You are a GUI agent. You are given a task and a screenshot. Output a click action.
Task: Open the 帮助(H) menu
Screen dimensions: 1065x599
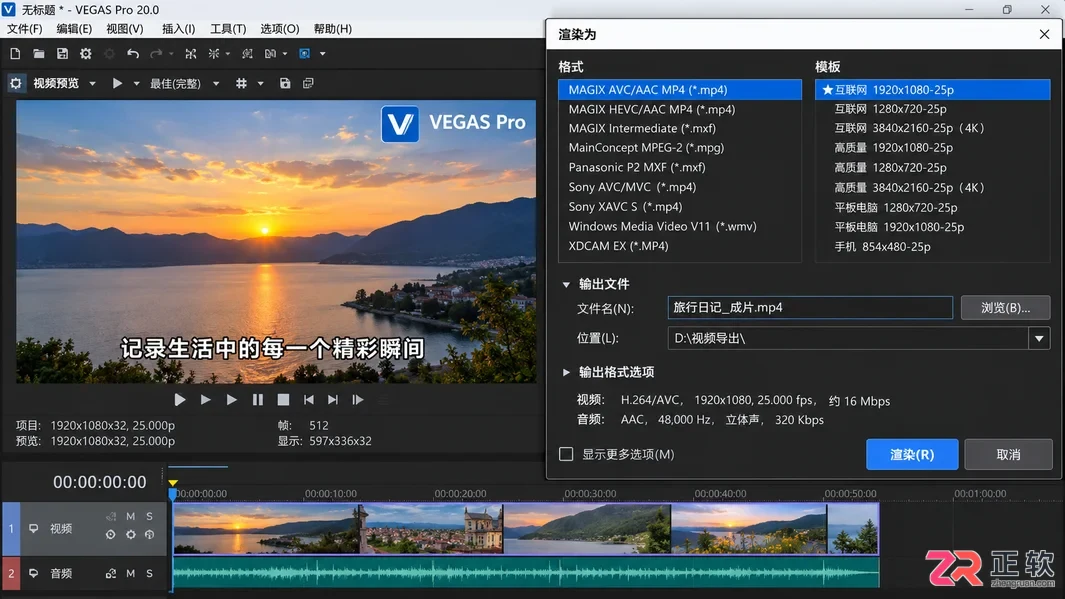coord(333,29)
